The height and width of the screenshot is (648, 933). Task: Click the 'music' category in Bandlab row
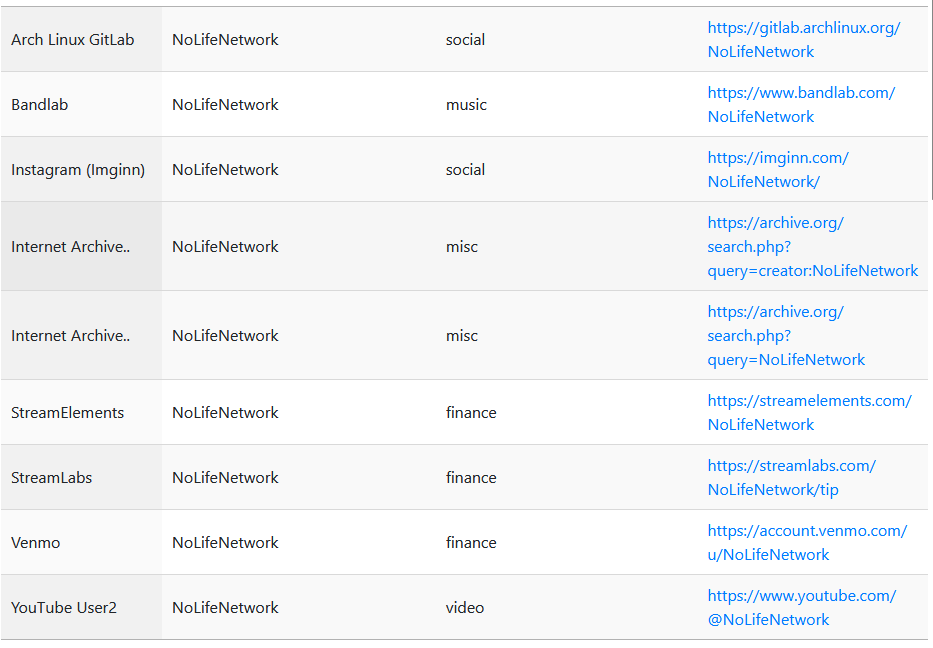pyautogui.click(x=466, y=105)
